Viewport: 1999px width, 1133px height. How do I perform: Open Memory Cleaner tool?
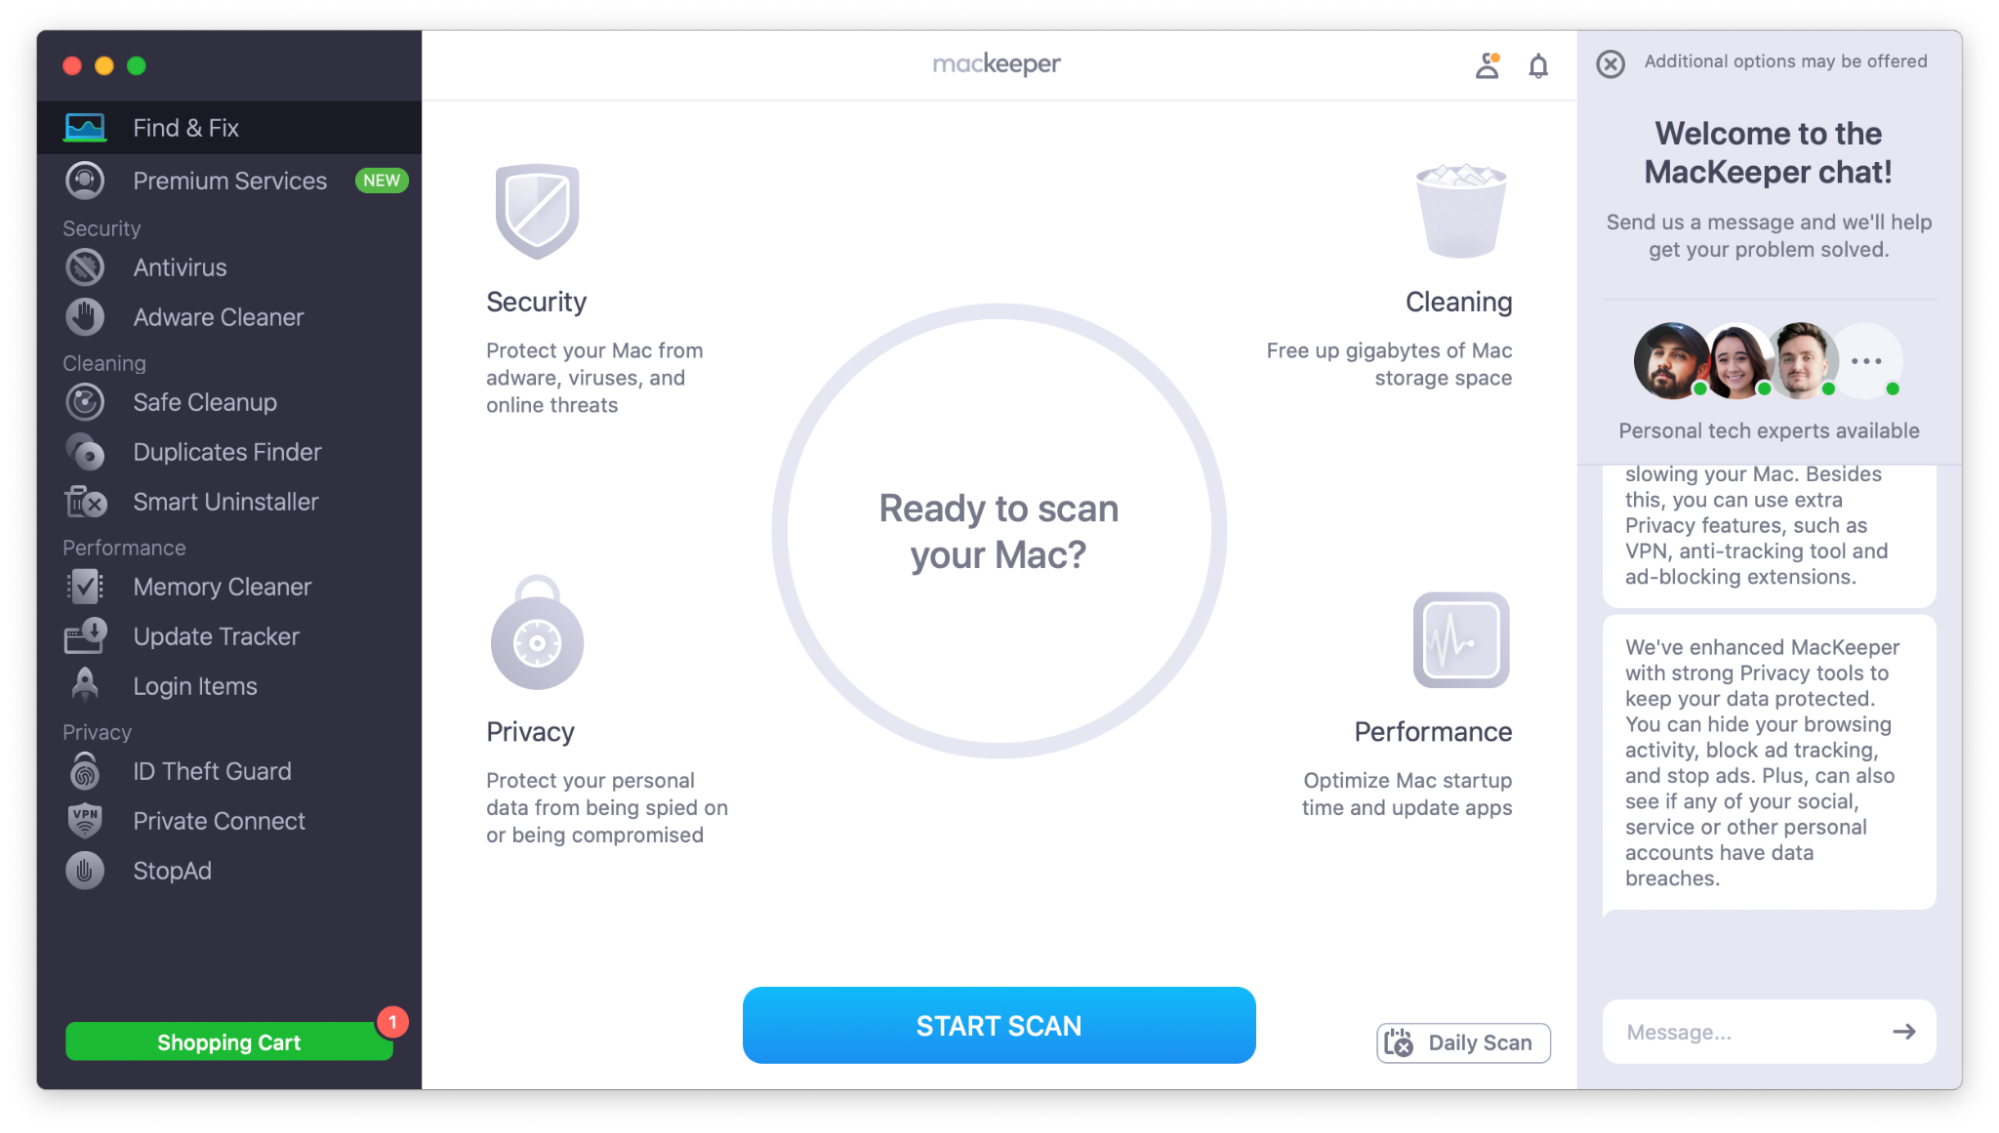(229, 587)
